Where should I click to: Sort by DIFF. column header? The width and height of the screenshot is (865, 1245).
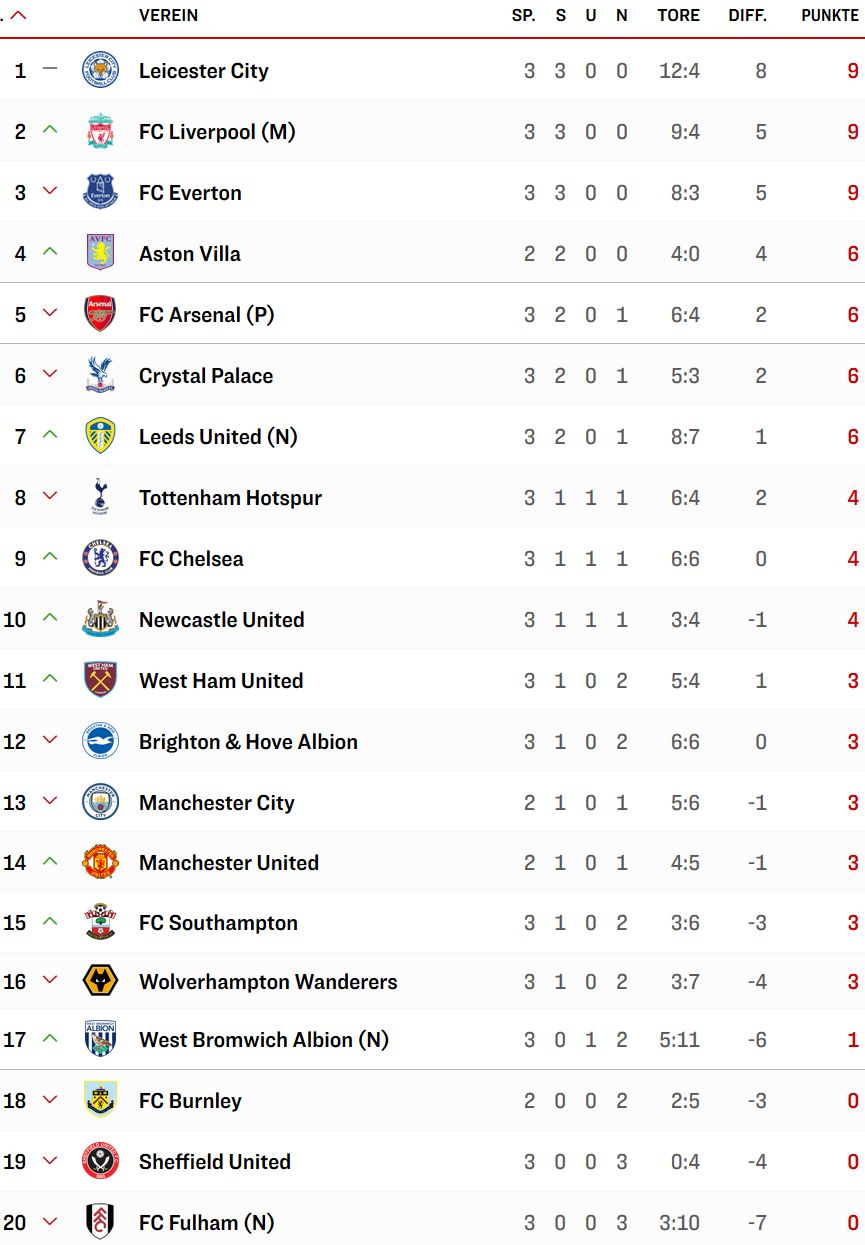click(x=749, y=15)
